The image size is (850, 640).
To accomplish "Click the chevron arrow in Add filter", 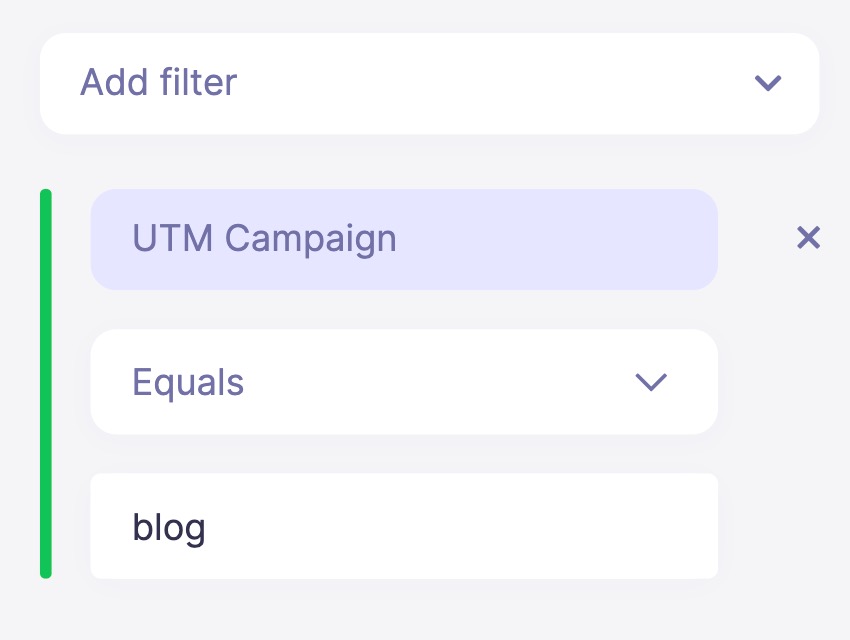I will pyautogui.click(x=767, y=83).
